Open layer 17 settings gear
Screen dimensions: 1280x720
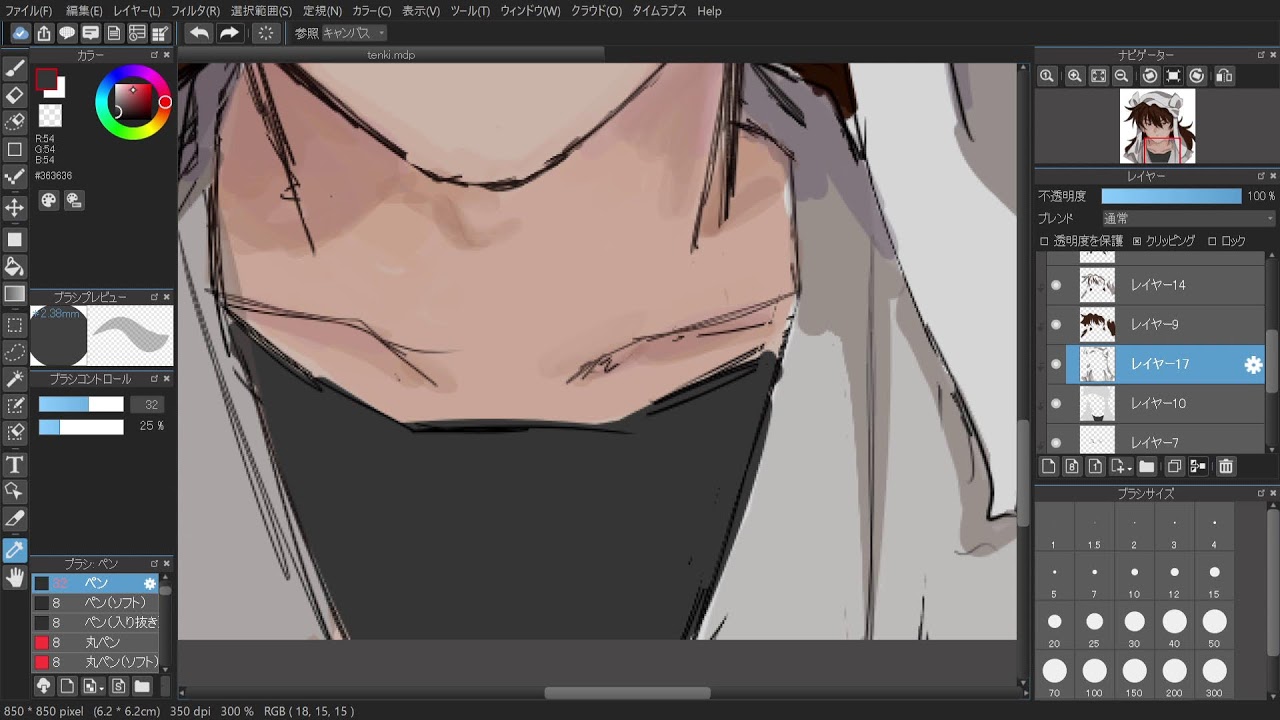click(1252, 365)
